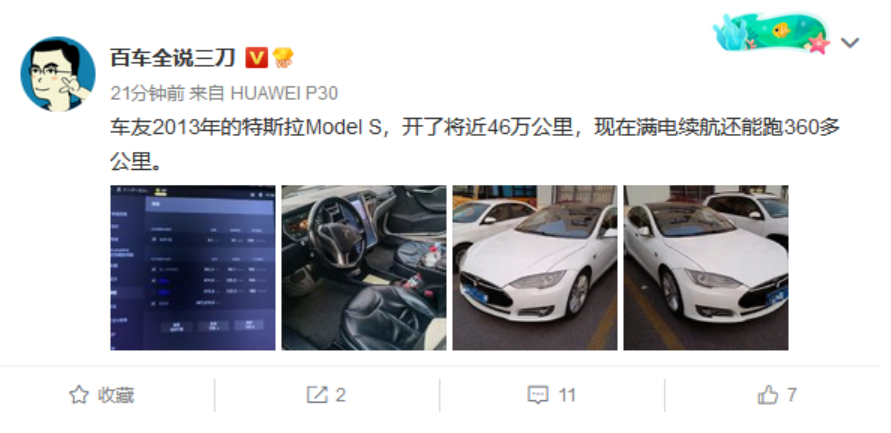
Task: Open the Model S interior photo
Action: (x=364, y=268)
